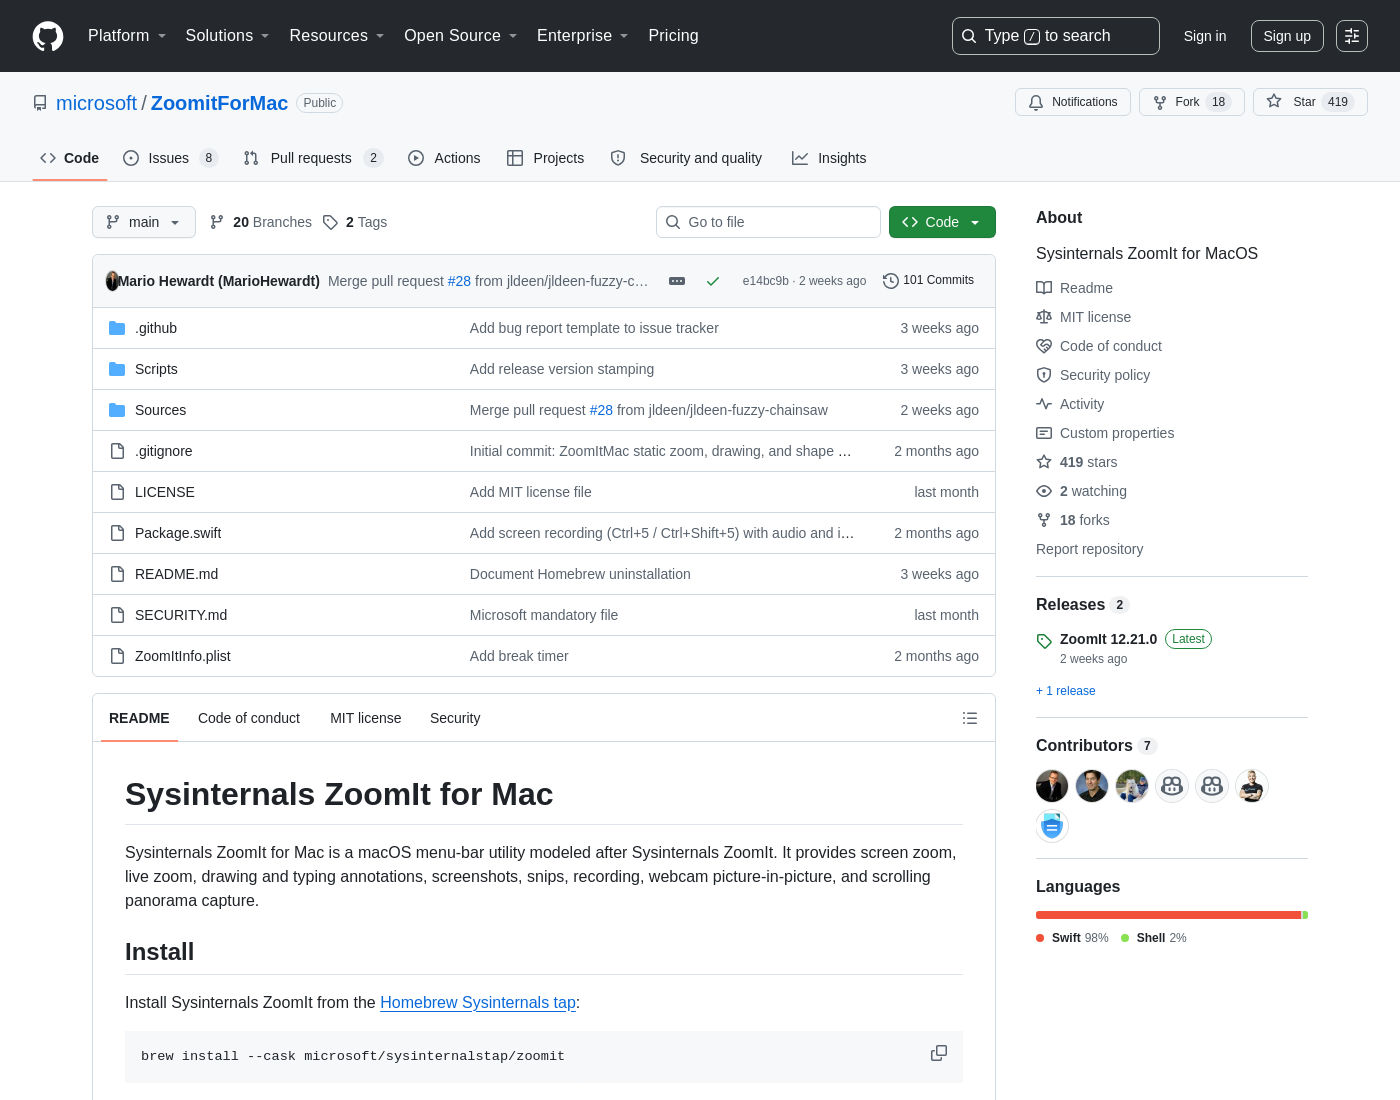Select the Code of conduct README tab
The height and width of the screenshot is (1100, 1400).
point(249,718)
